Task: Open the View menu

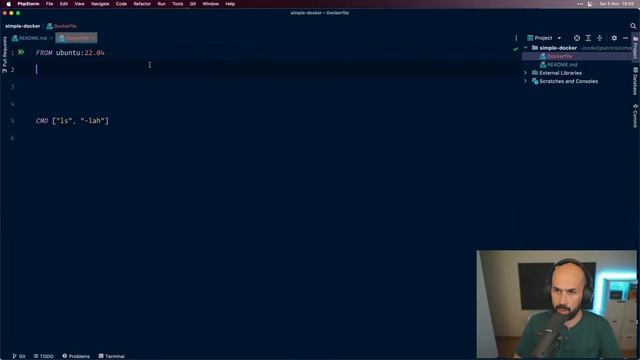Action: (79, 4)
